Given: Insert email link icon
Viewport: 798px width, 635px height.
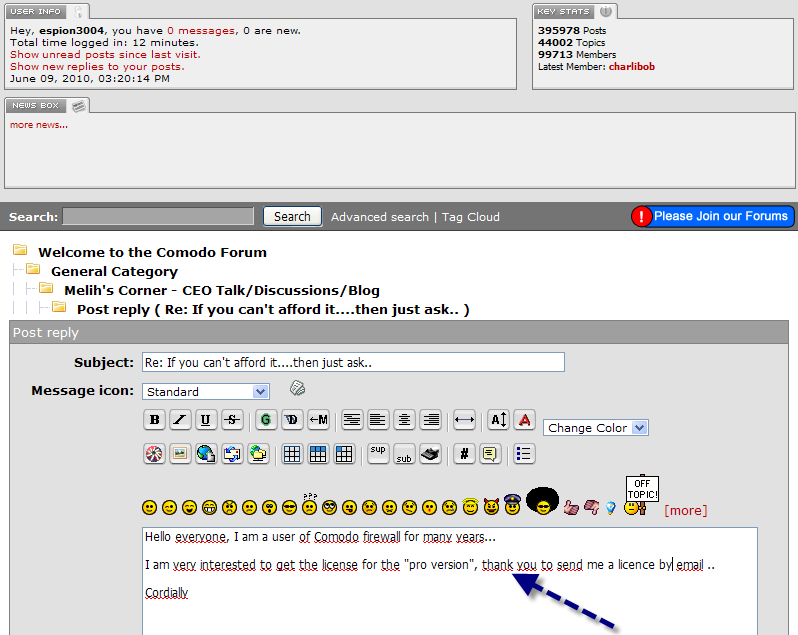Looking at the screenshot, I should (232, 453).
